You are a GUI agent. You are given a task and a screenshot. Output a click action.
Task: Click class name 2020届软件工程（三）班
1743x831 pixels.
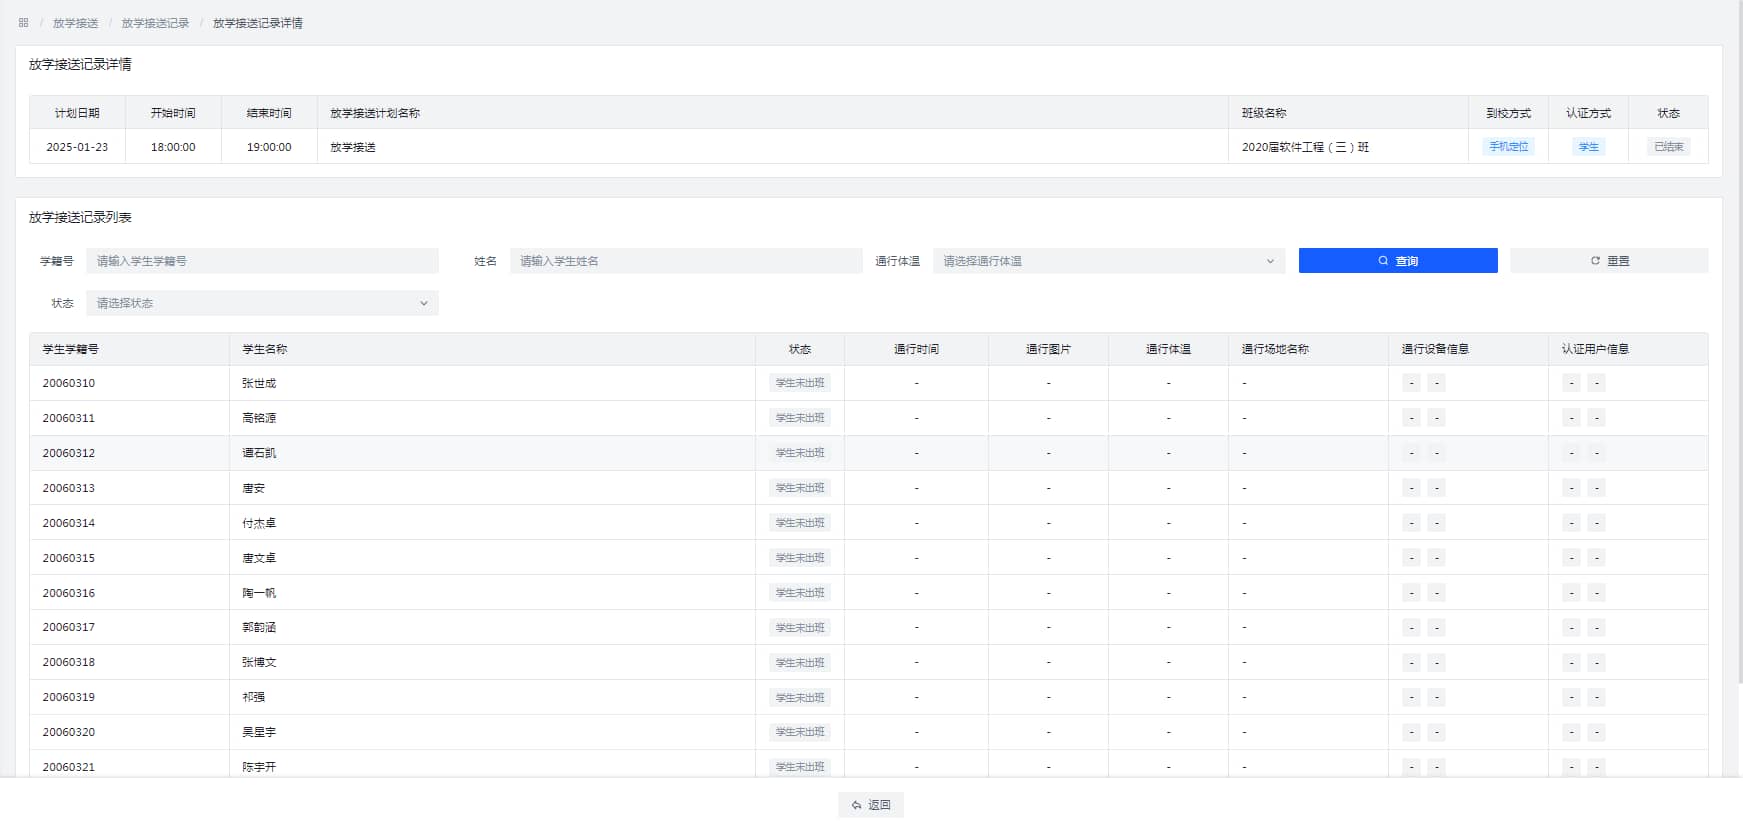pyautogui.click(x=1305, y=147)
